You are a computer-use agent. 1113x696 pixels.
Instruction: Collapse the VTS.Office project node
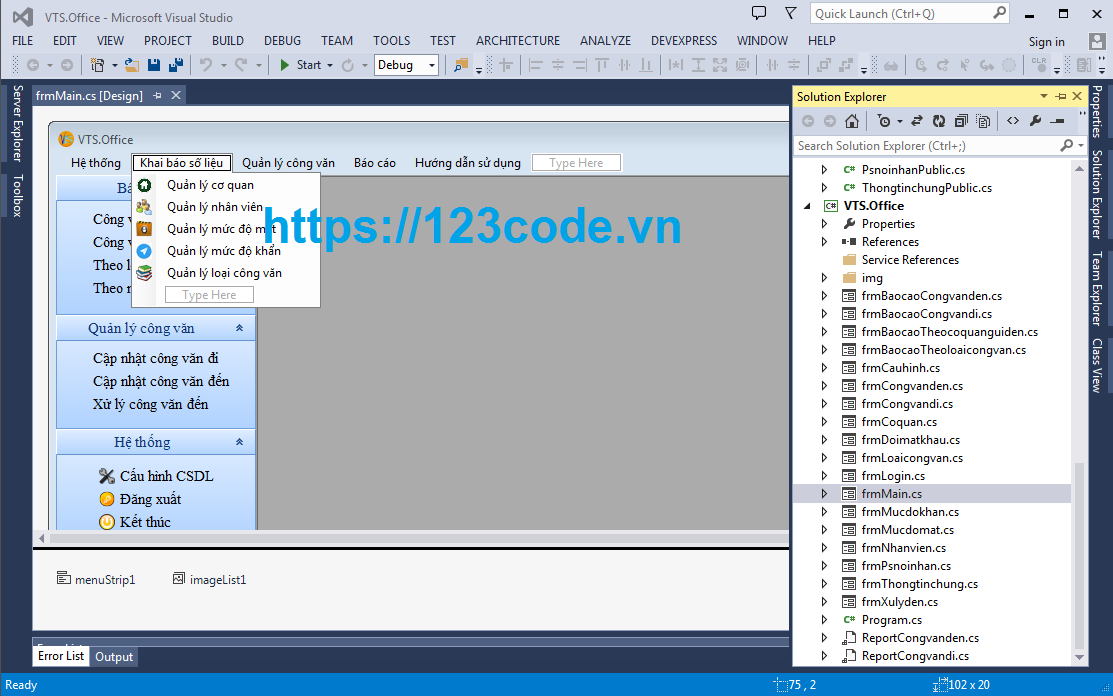(x=808, y=205)
